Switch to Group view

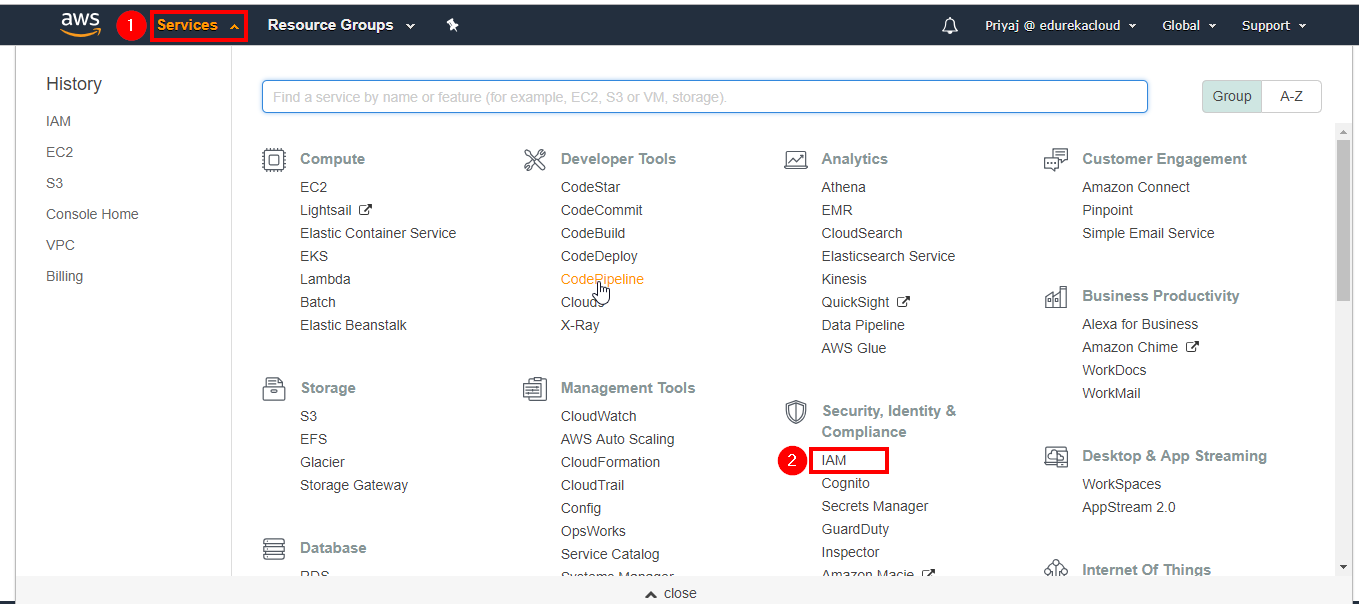[1232, 97]
